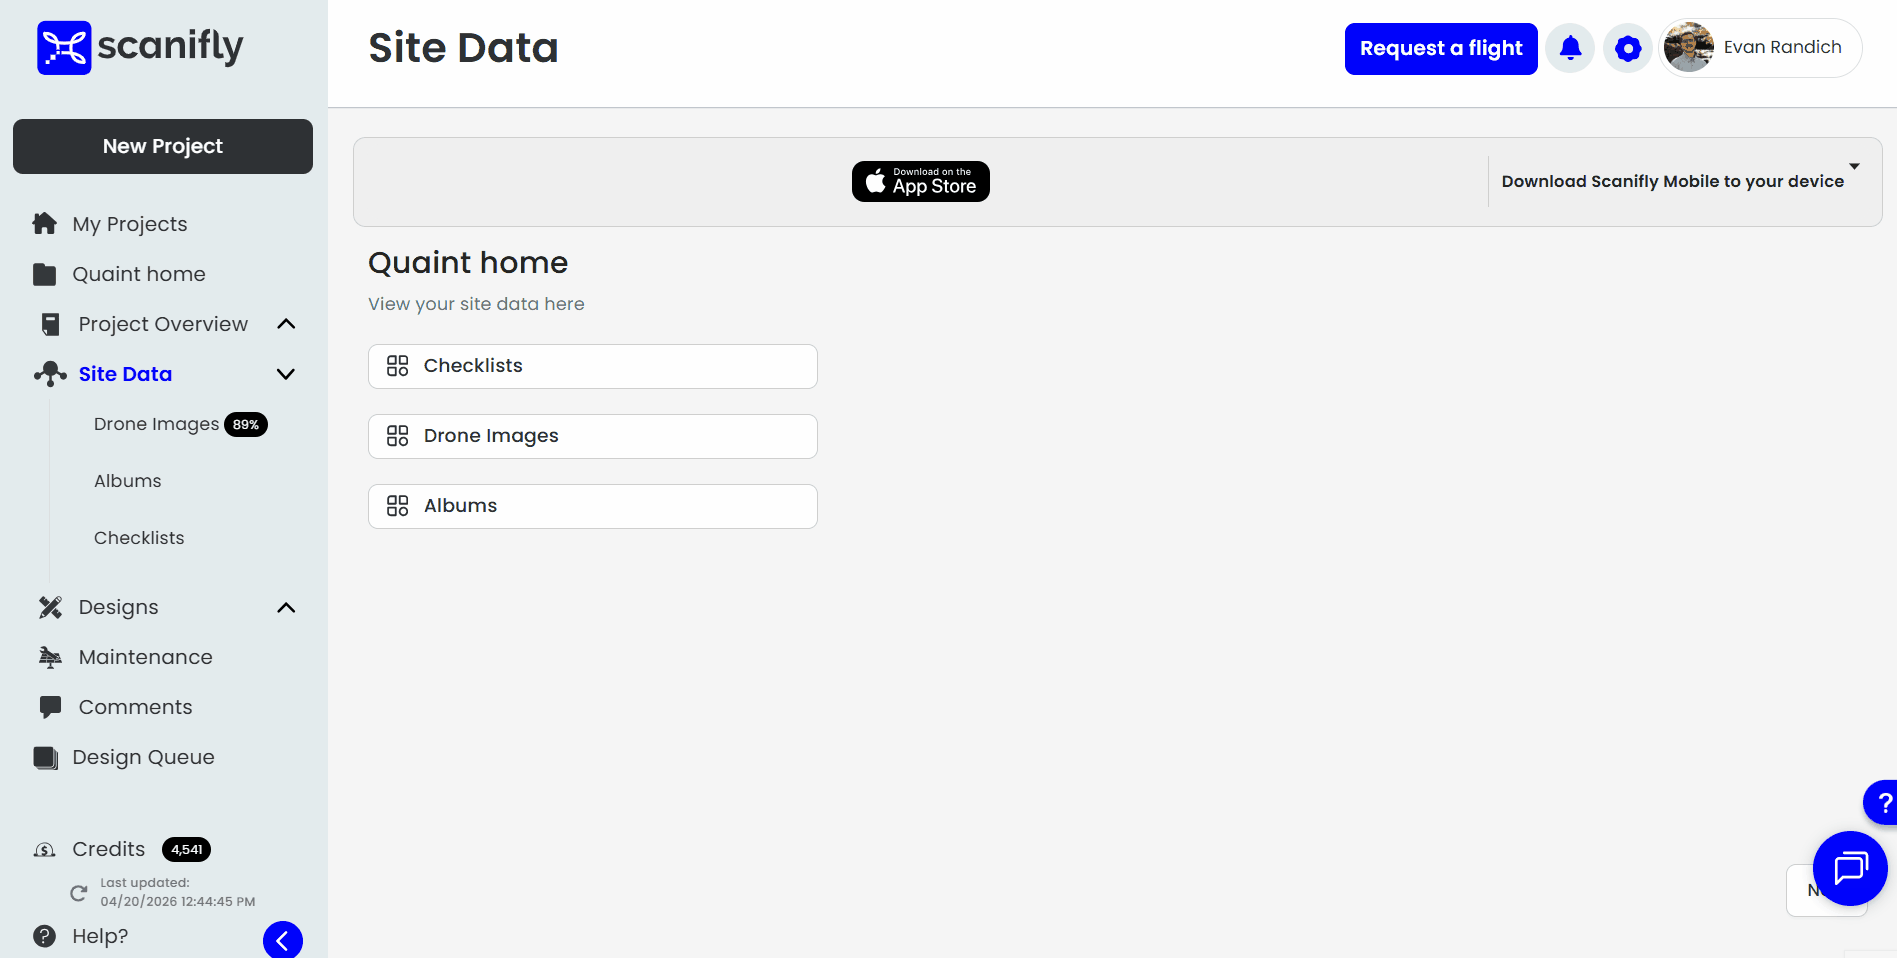This screenshot has width=1897, height=958.
Task: Click the blue question mark help button
Action: (1883, 803)
